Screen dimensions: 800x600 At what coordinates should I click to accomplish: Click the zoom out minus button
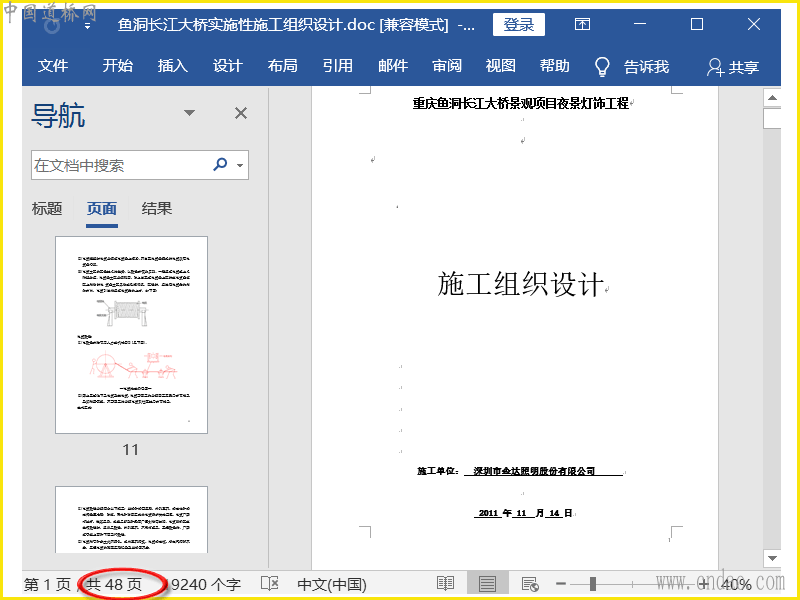click(561, 584)
